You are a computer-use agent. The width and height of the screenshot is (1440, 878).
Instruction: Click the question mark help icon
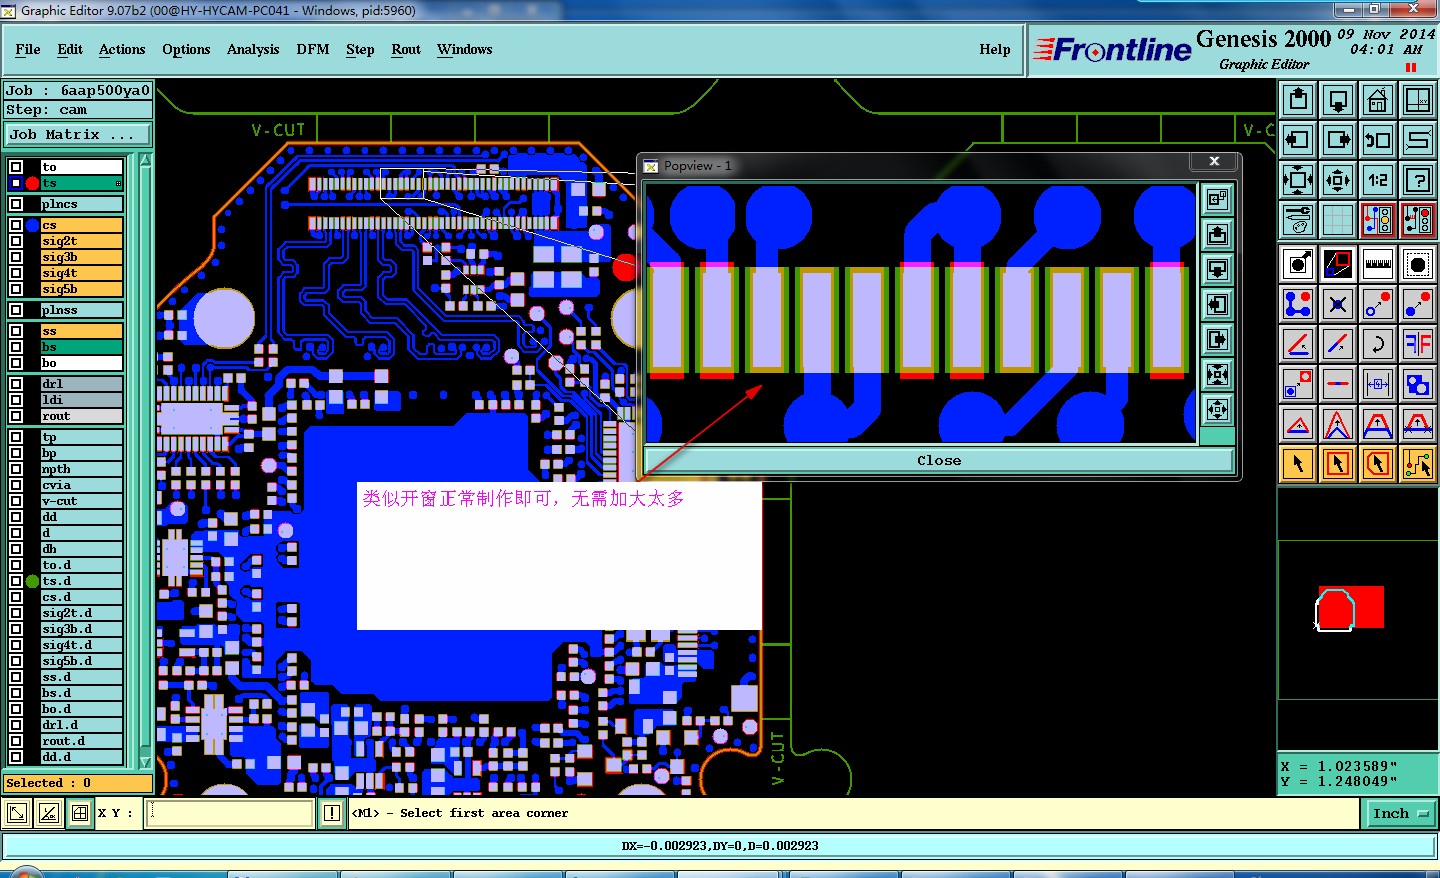tap(1418, 180)
